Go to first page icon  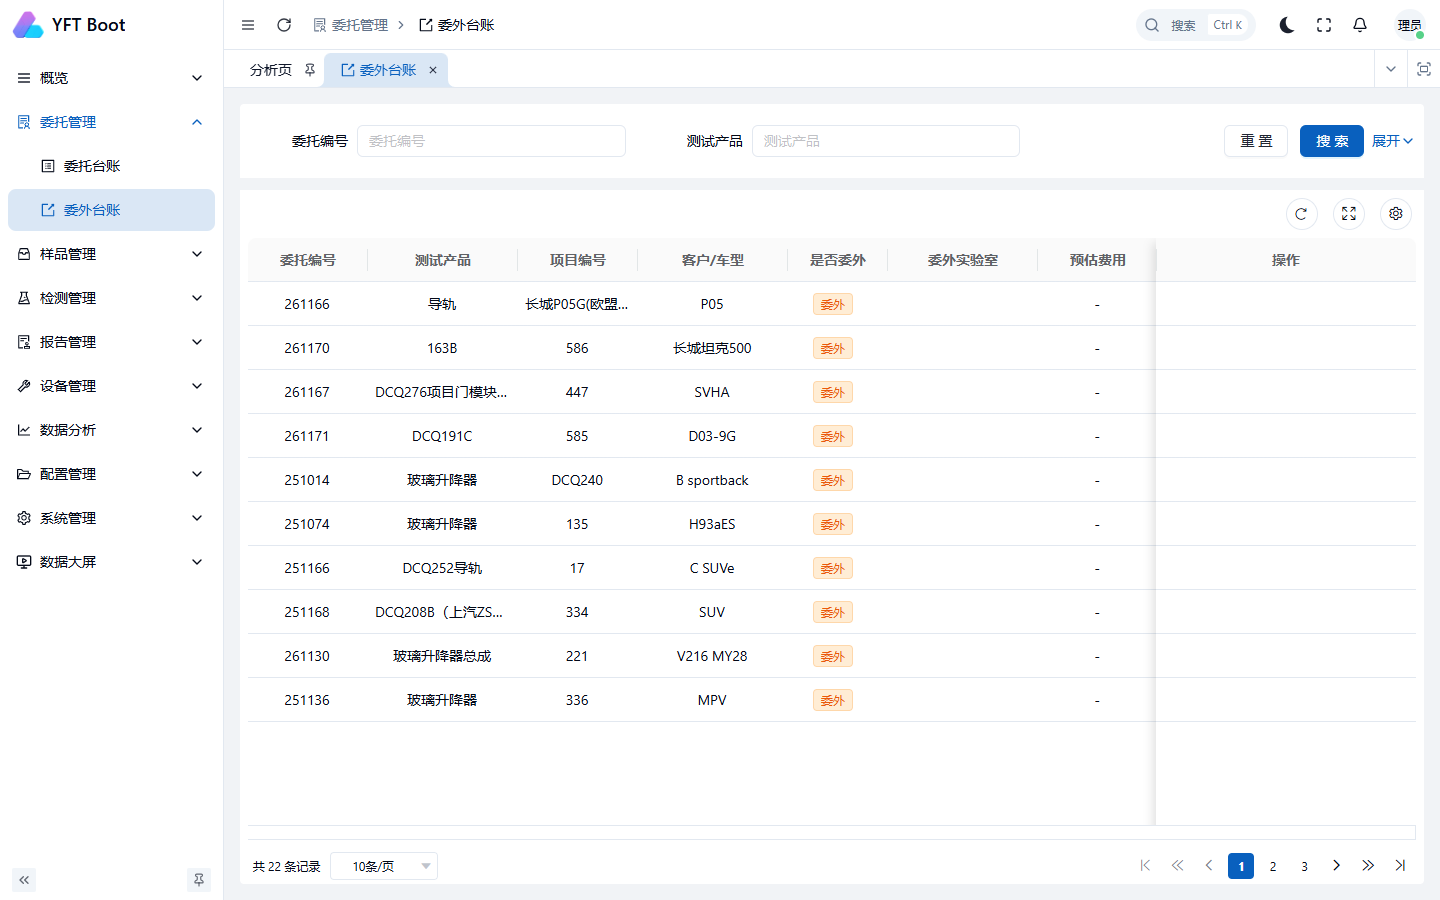pos(1145,866)
